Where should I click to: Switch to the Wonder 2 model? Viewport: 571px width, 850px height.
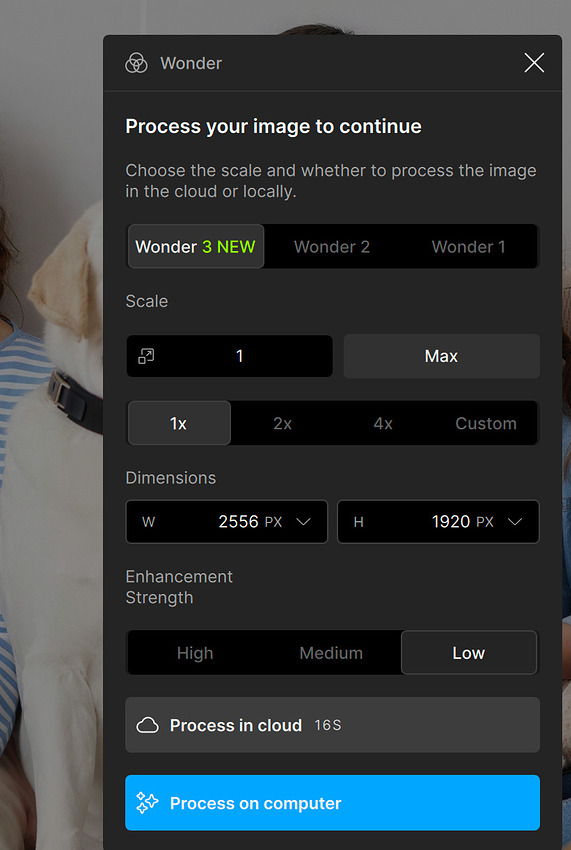tap(332, 247)
